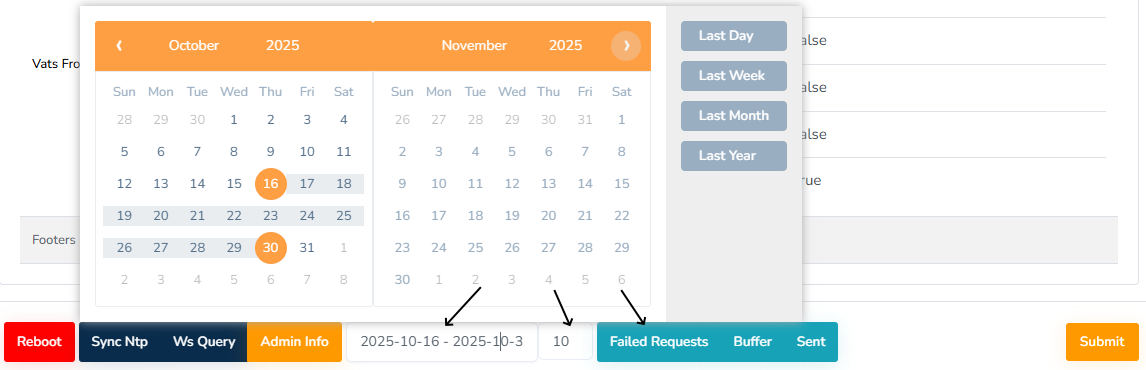The height and width of the screenshot is (370, 1146).
Task: Choose the Last Month preset
Action: (734, 116)
